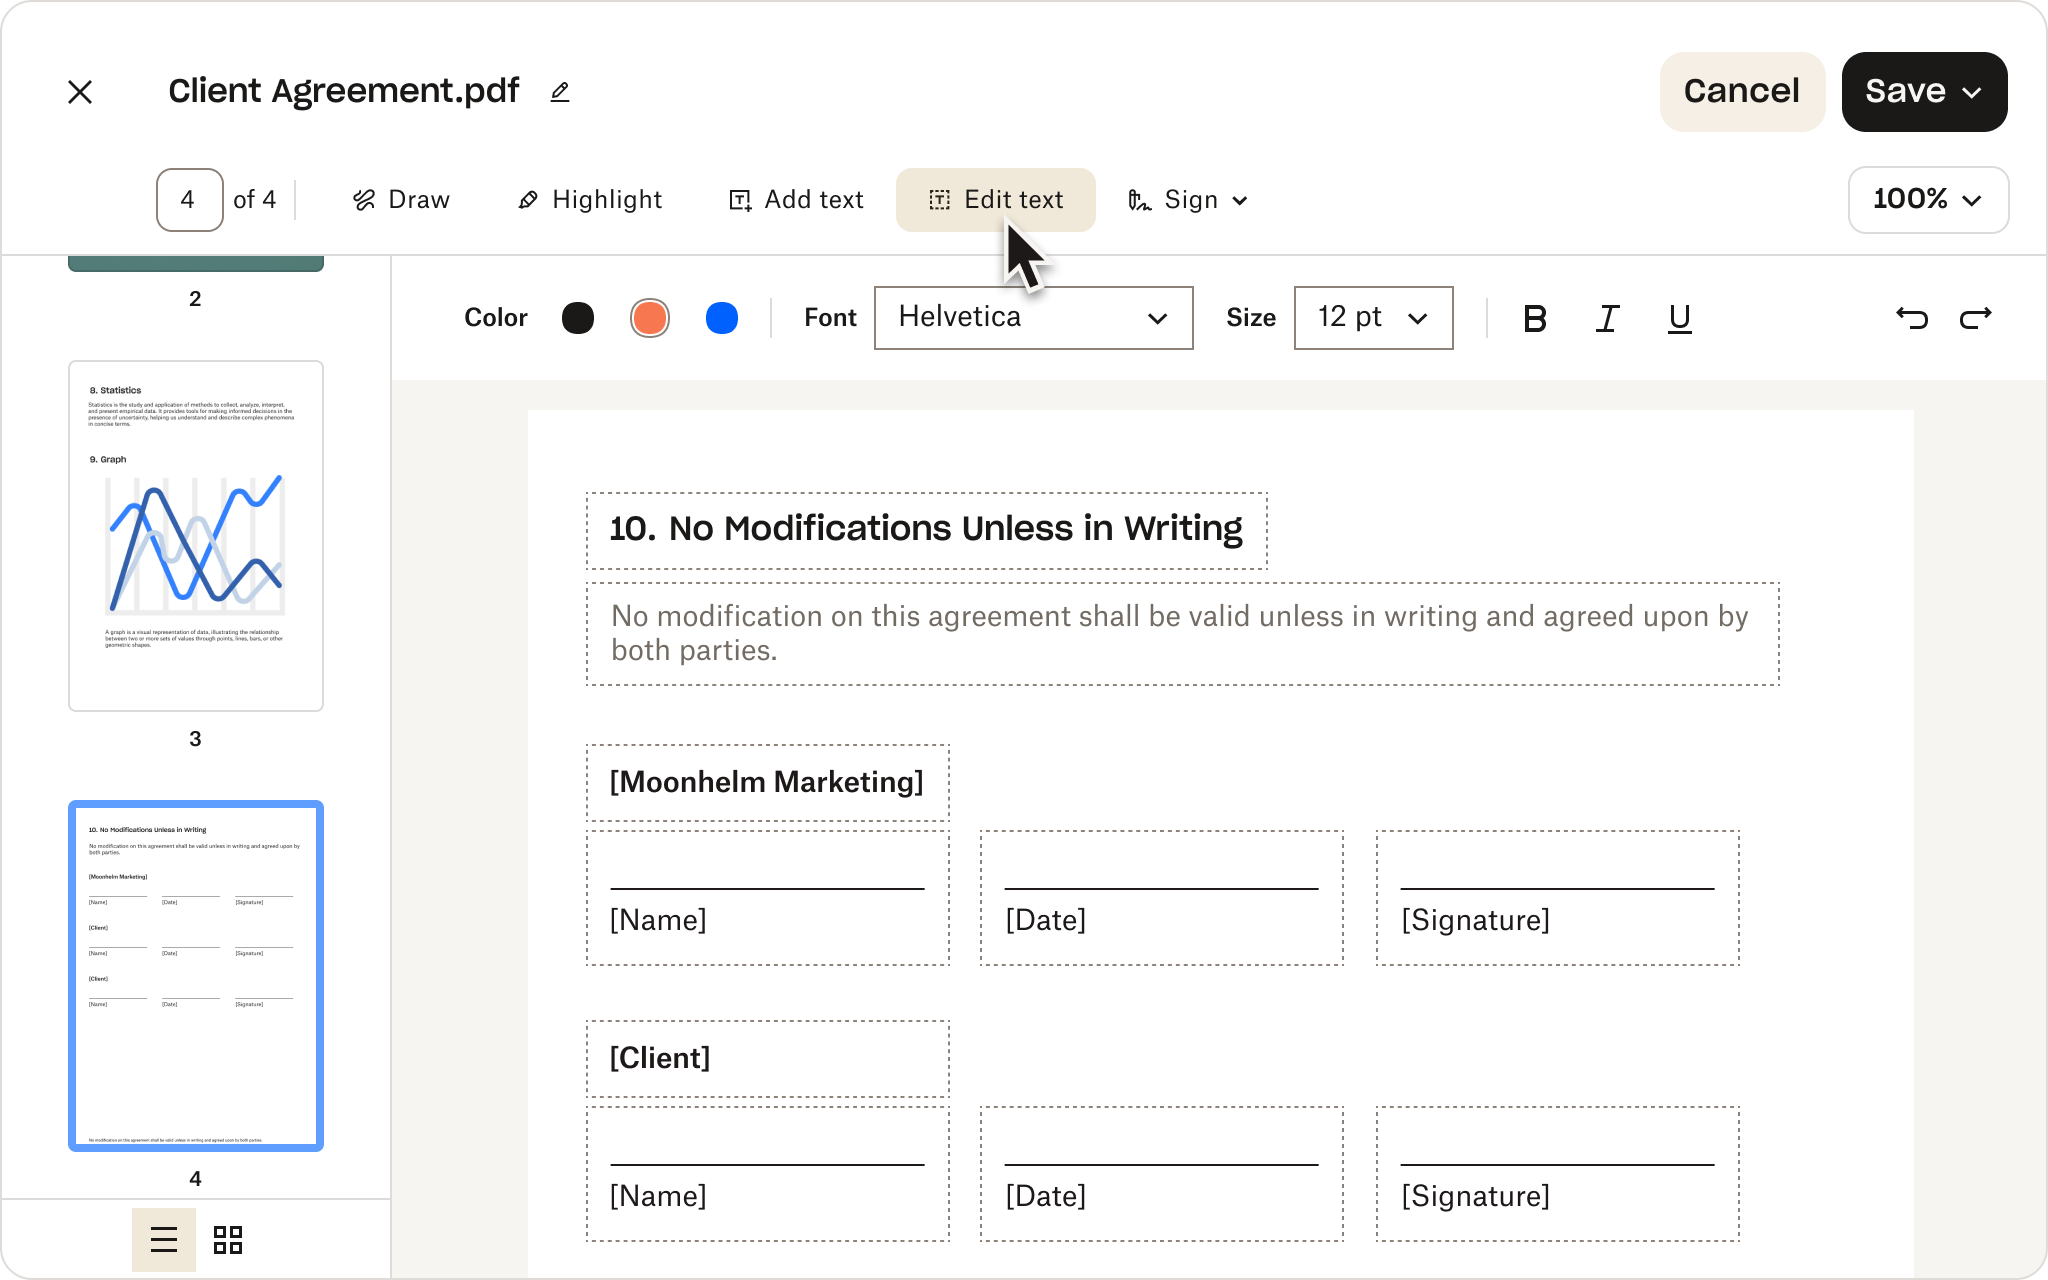Switch to grid thumbnail view
The width and height of the screenshot is (2048, 1280).
pyautogui.click(x=227, y=1239)
